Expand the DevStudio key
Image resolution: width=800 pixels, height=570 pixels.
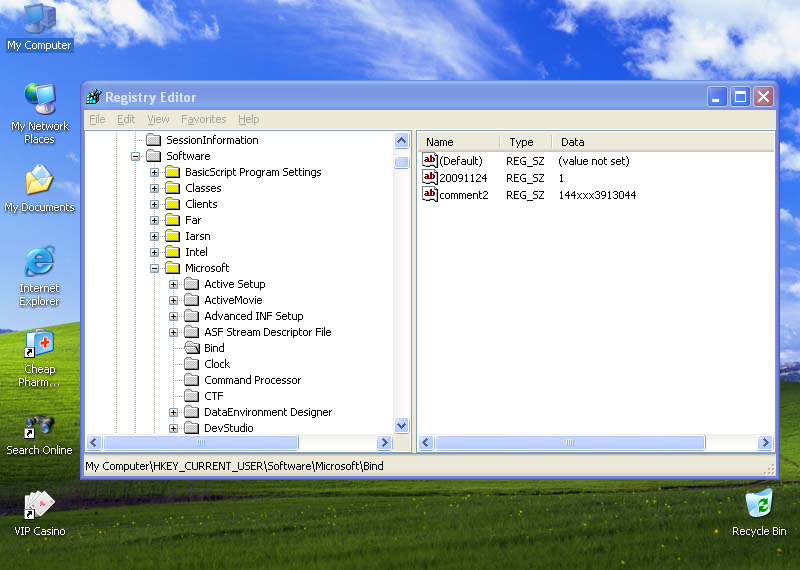(173, 428)
